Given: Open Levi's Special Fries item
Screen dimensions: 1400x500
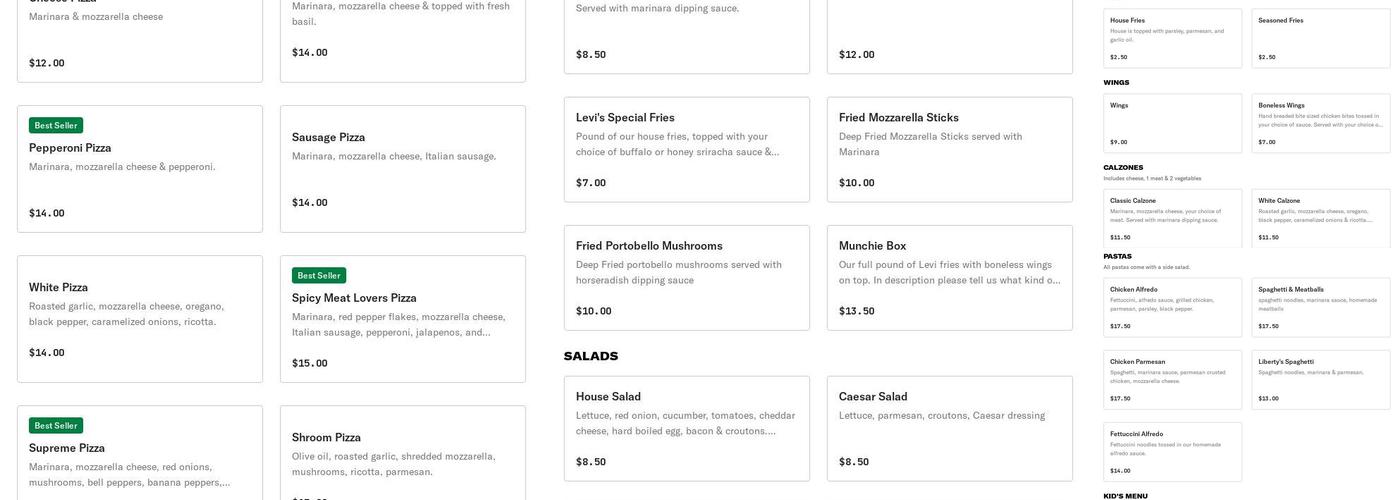Looking at the screenshot, I should click(686, 149).
